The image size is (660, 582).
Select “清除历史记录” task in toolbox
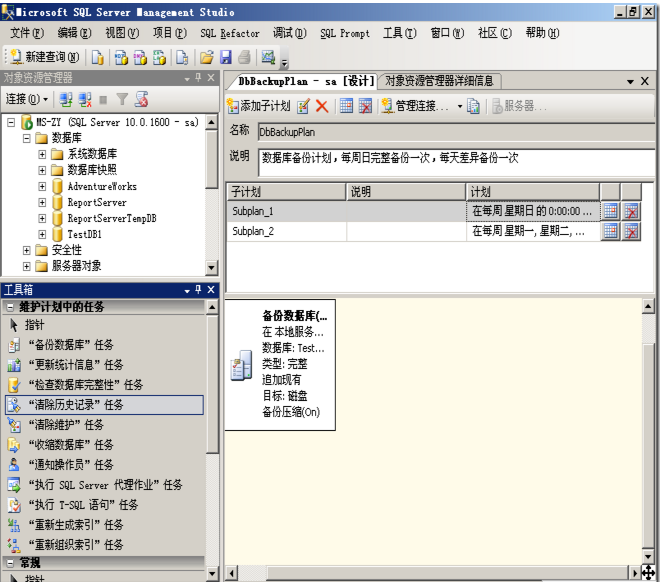(x=104, y=405)
